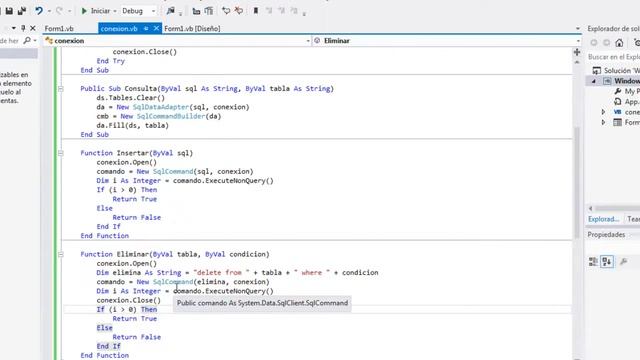Click the "delete from " string literal
640x360 pixels.
pyautogui.click(x=221, y=273)
